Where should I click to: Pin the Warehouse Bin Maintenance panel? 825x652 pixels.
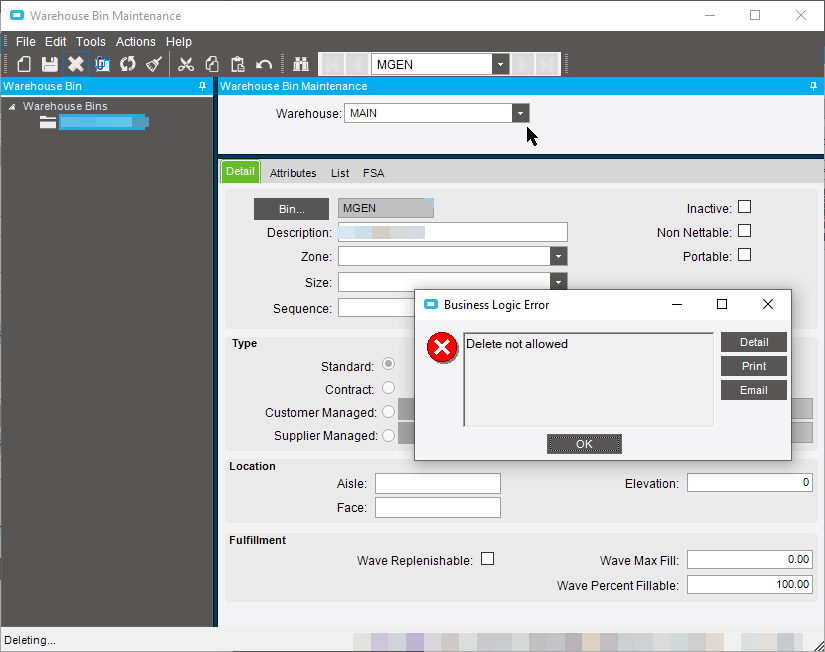coord(813,86)
